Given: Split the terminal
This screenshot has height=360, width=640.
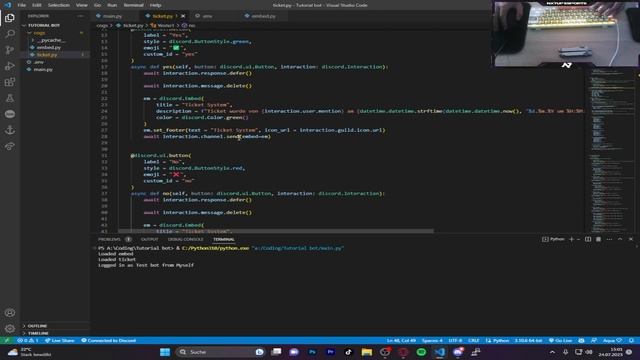Looking at the screenshot, I should [x=588, y=239].
